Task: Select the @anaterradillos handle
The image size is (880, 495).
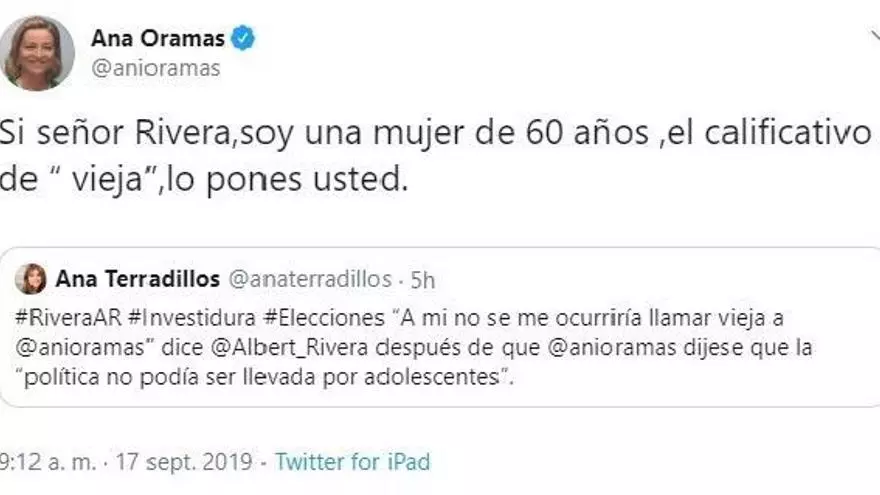Action: (311, 279)
